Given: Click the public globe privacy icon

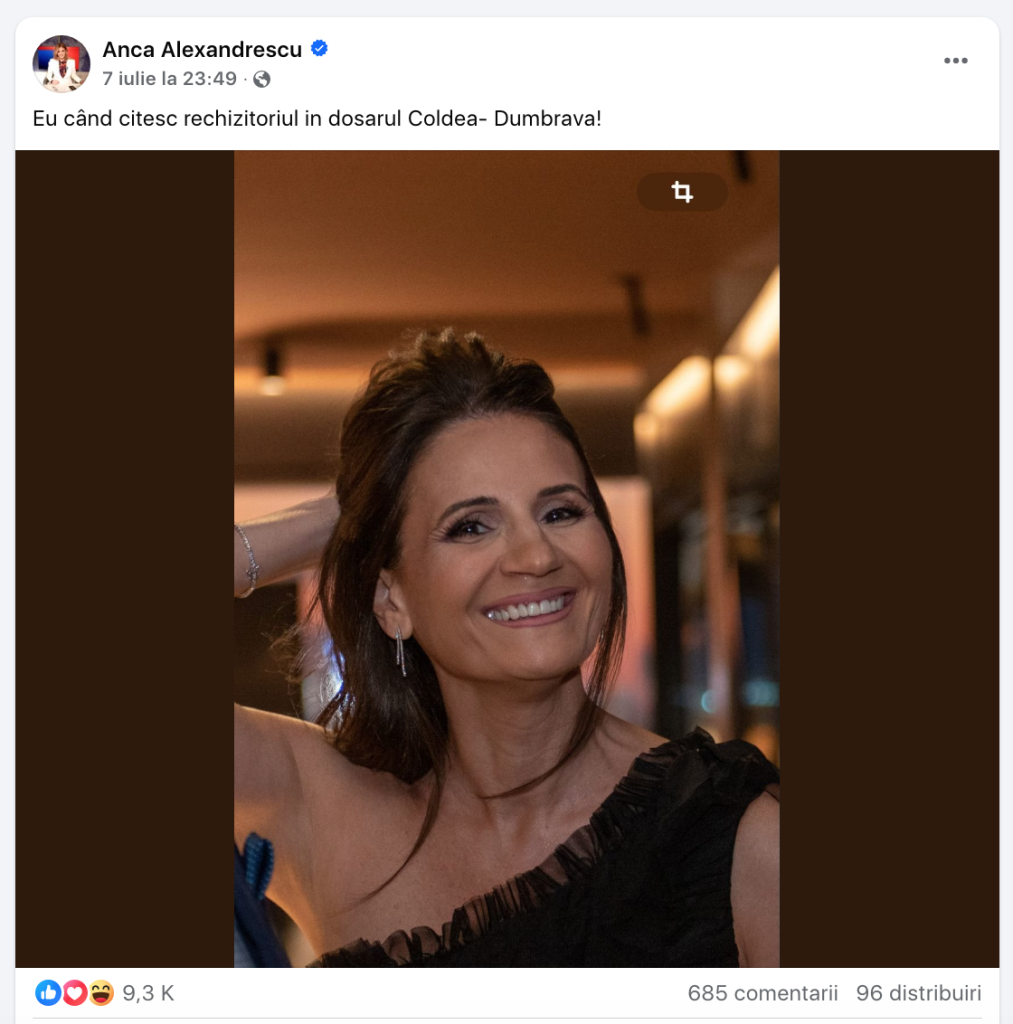Looking at the screenshot, I should click(262, 80).
